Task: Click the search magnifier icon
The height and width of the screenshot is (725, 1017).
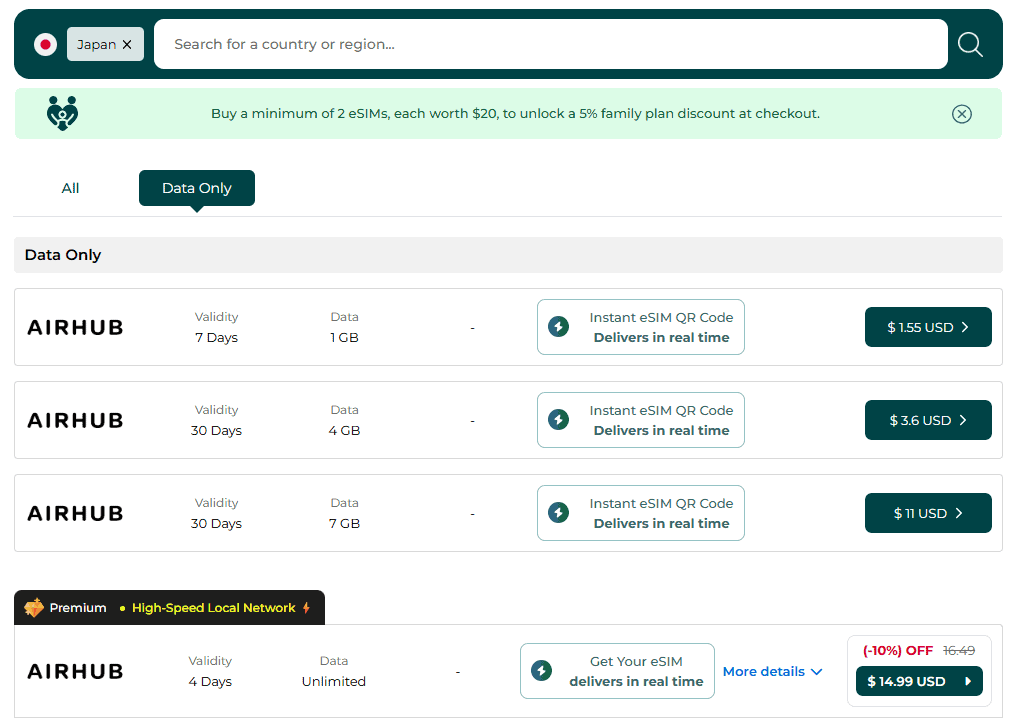Action: [x=970, y=44]
